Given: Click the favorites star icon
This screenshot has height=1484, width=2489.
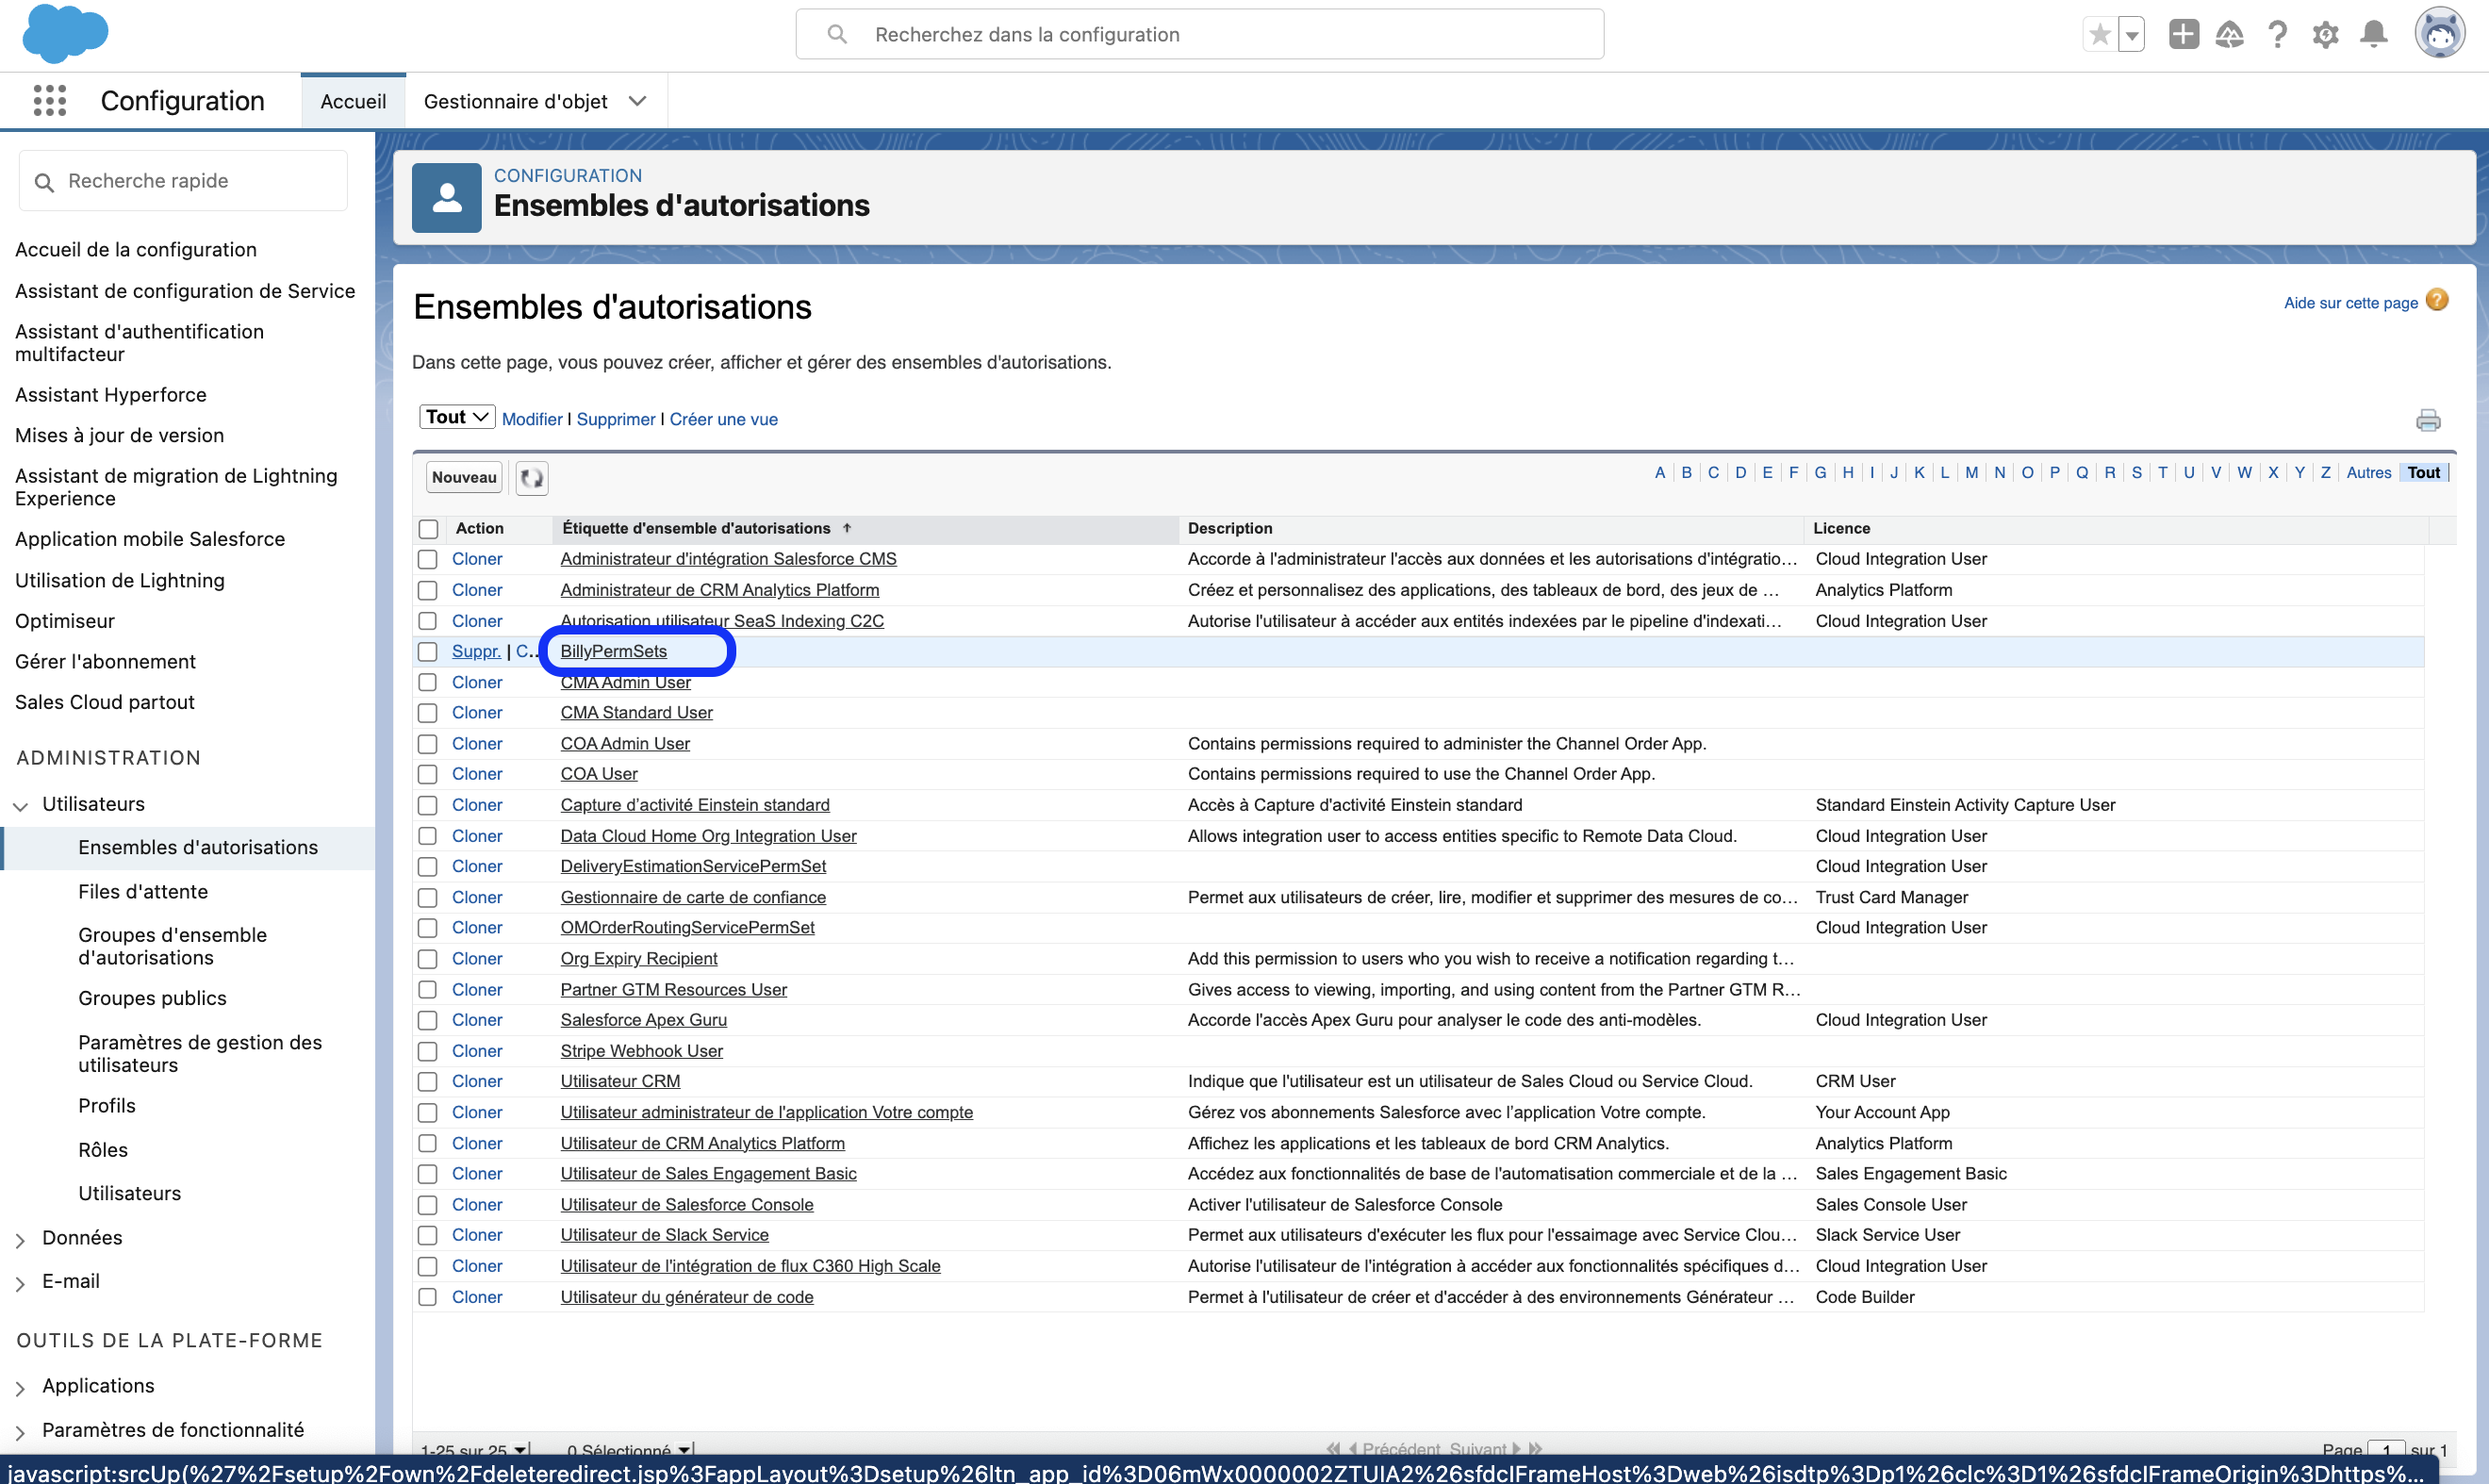Looking at the screenshot, I should coord(2100,35).
